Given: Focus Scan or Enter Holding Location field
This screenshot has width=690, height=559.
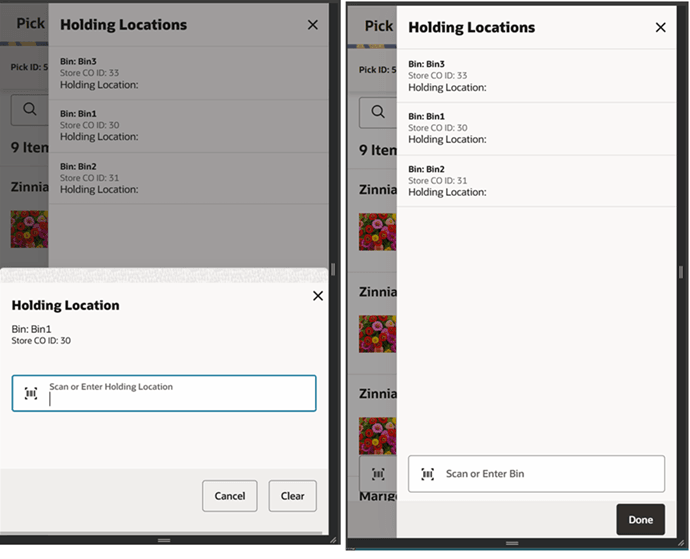Looking at the screenshot, I should pos(164,394).
